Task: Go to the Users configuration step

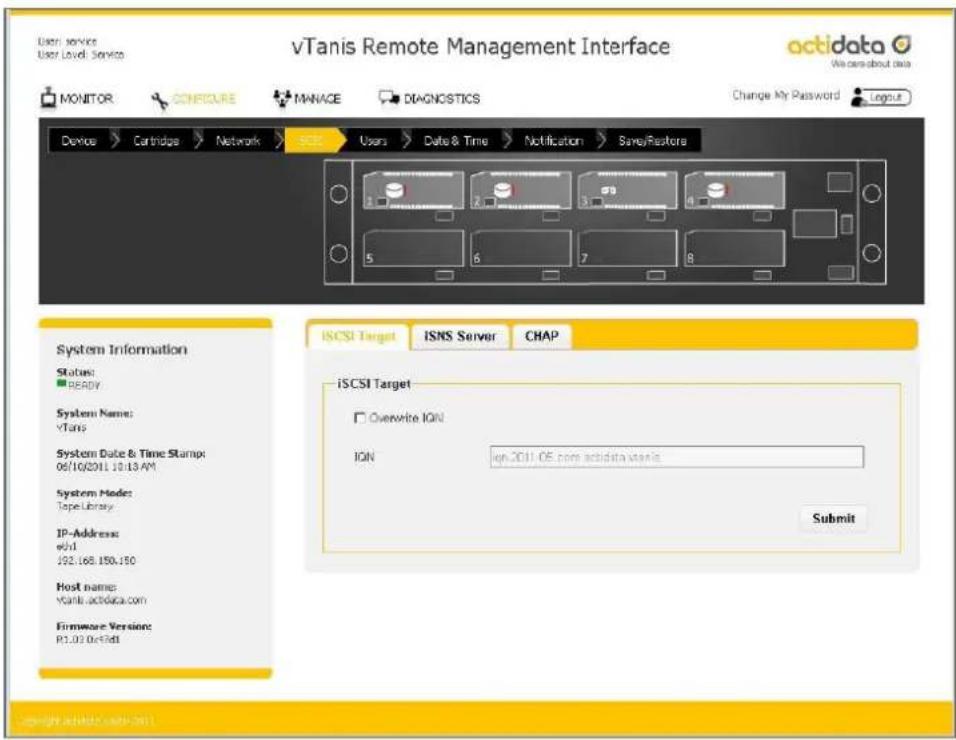Action: coord(373,141)
